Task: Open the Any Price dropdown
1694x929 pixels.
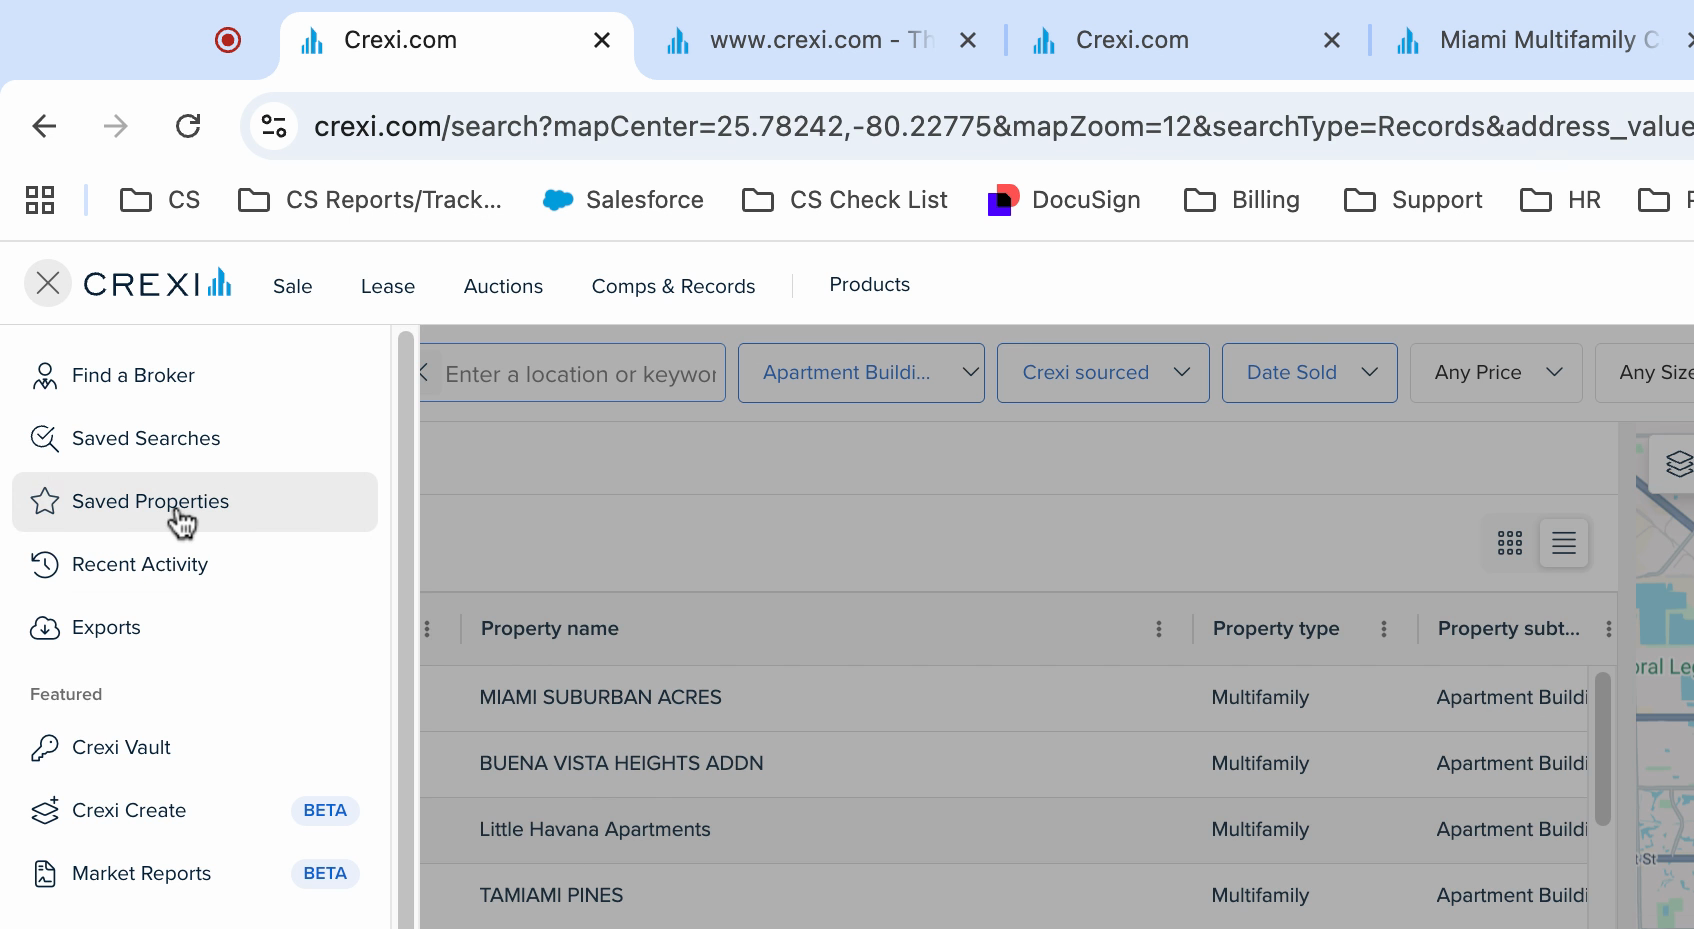Action: (x=1495, y=373)
